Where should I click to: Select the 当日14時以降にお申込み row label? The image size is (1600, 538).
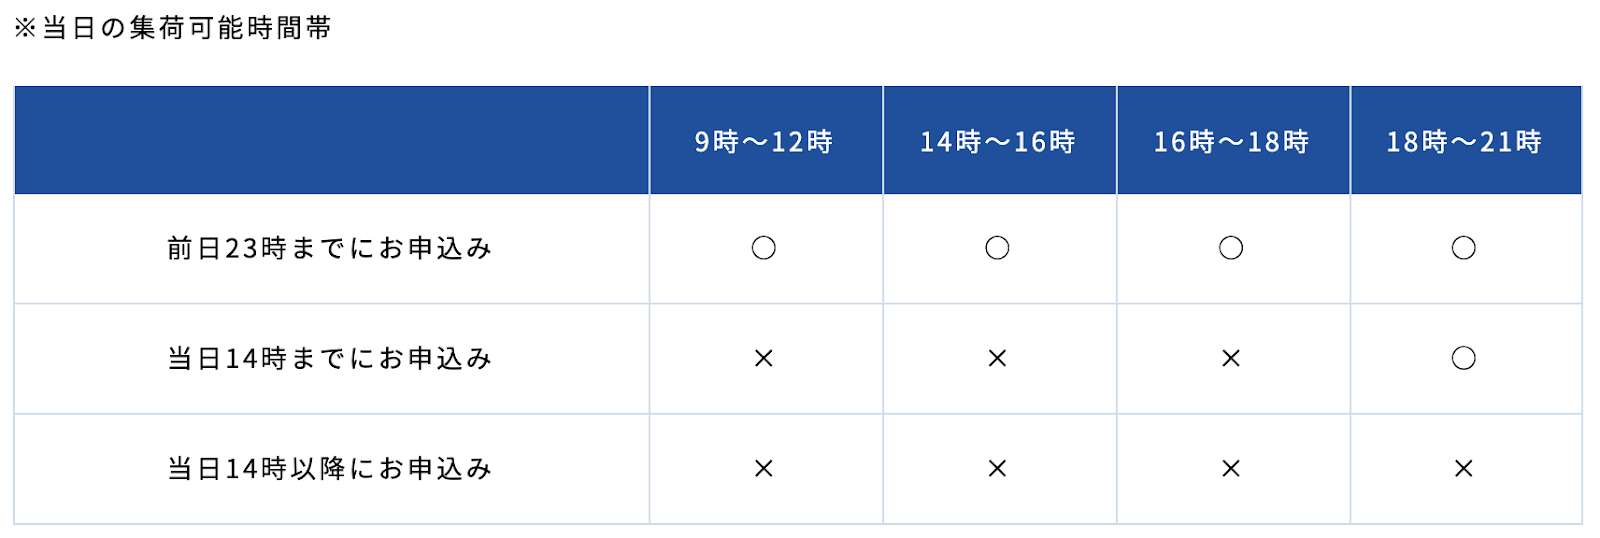click(330, 468)
